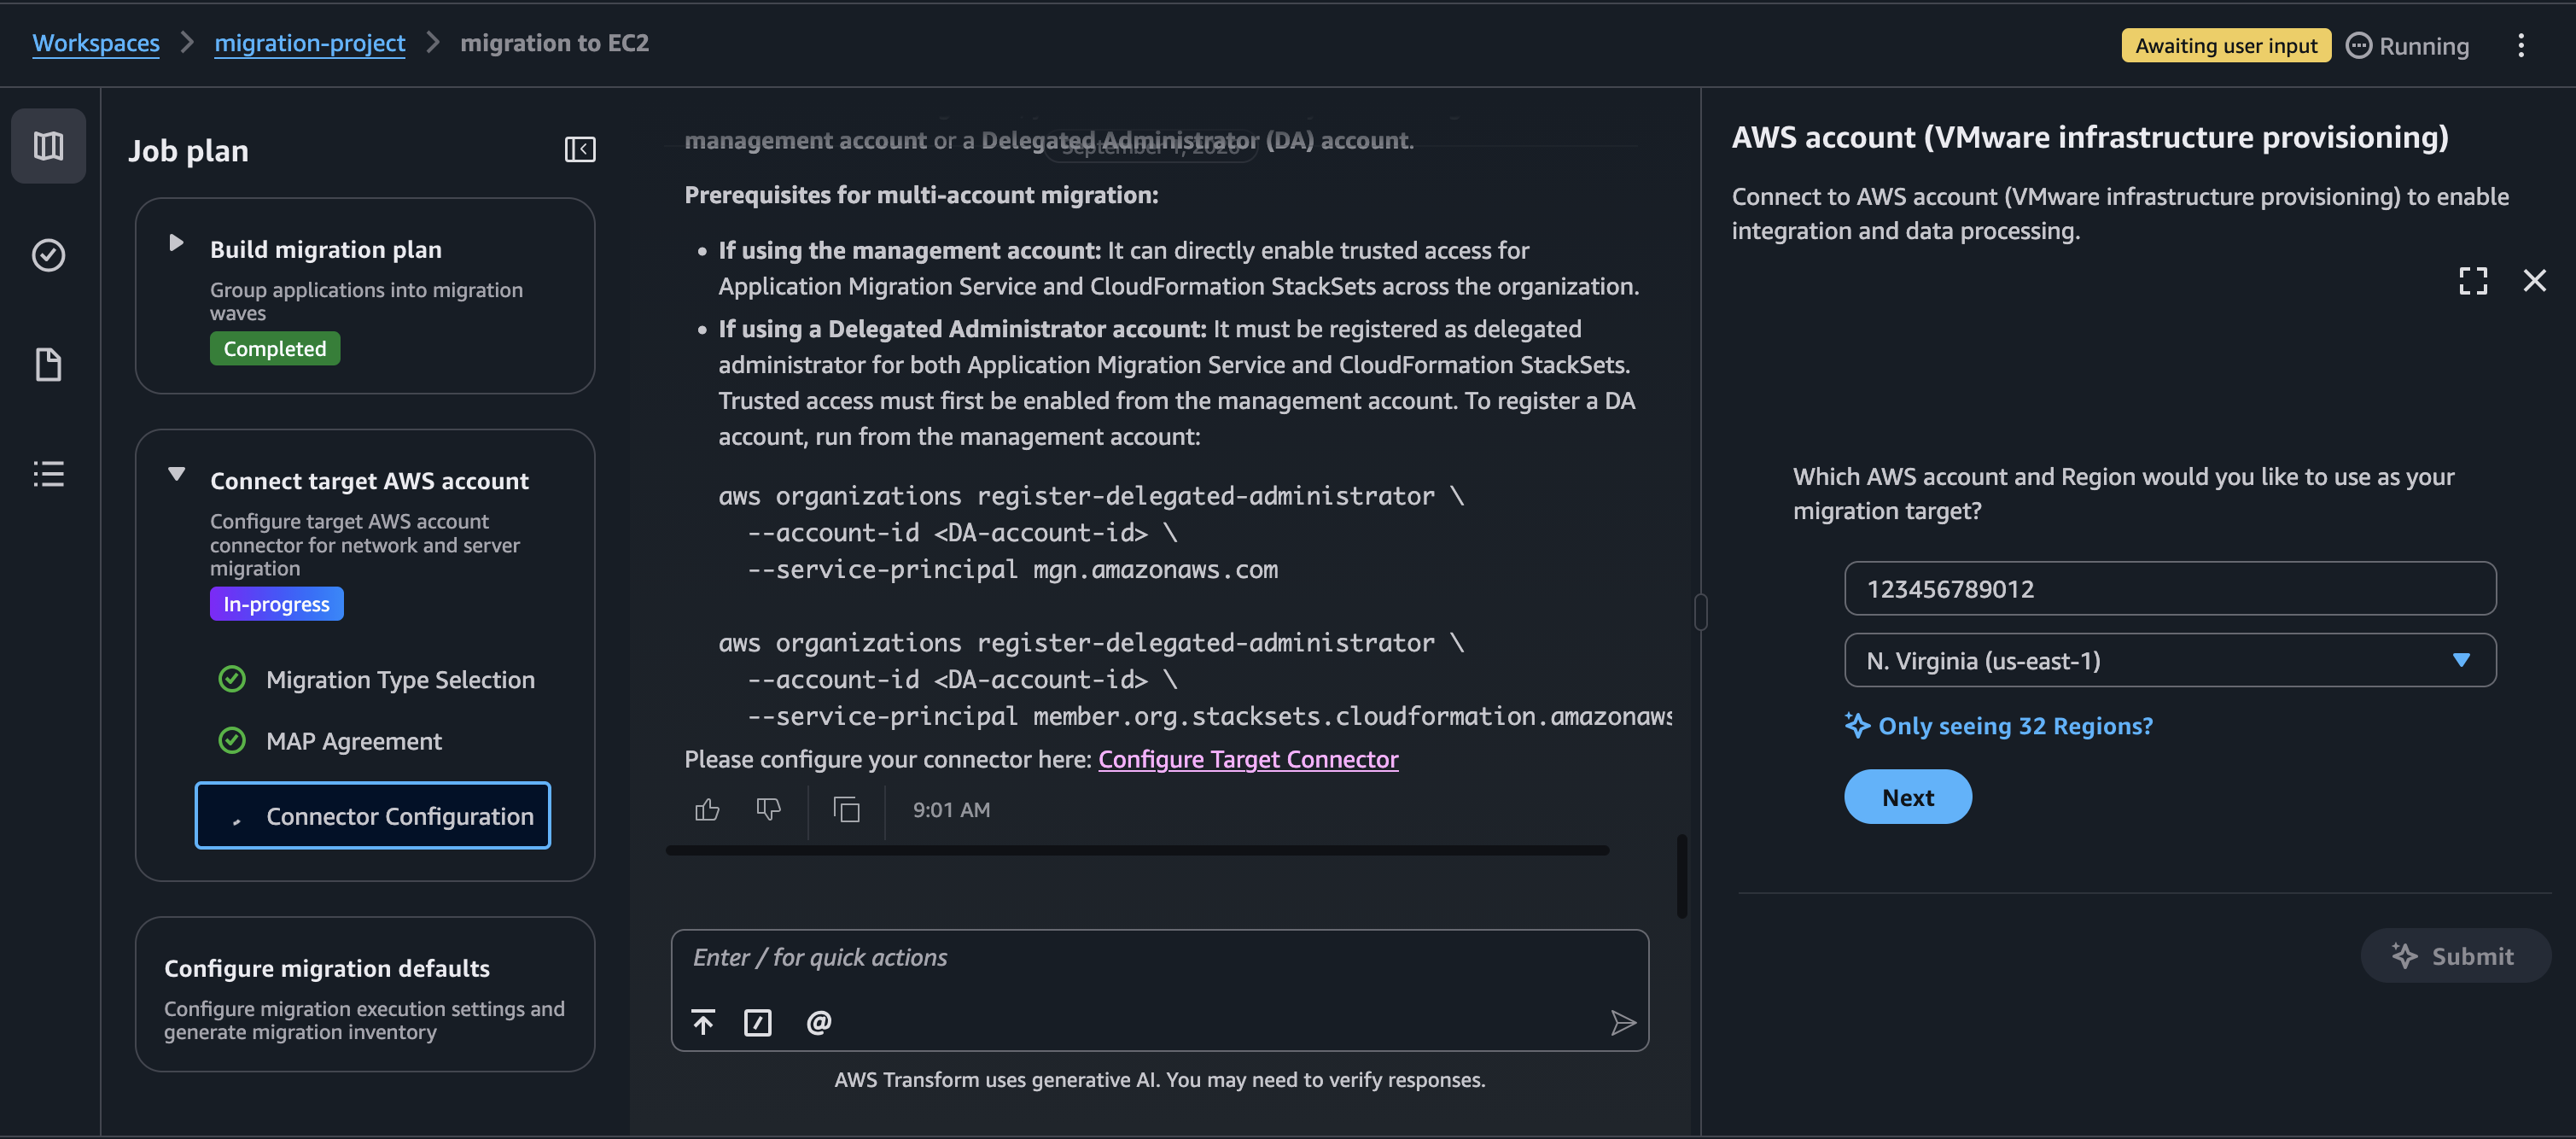The width and height of the screenshot is (2576, 1139).
Task: Expand the Build migration plan step
Action: point(176,243)
